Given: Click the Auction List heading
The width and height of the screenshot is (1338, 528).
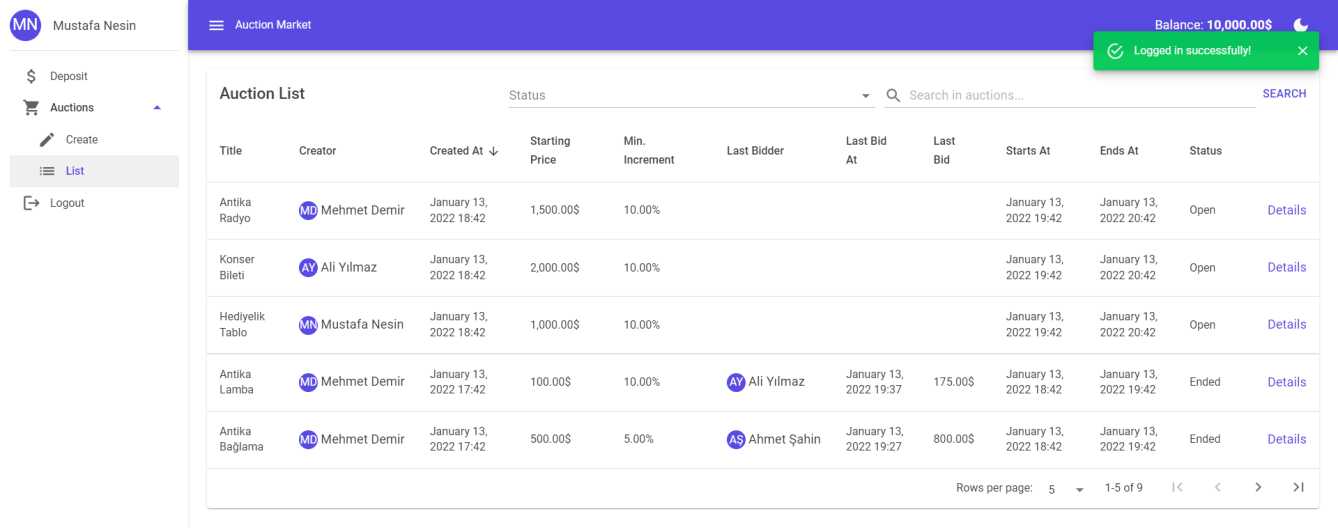Looking at the screenshot, I should pyautogui.click(x=262, y=94).
